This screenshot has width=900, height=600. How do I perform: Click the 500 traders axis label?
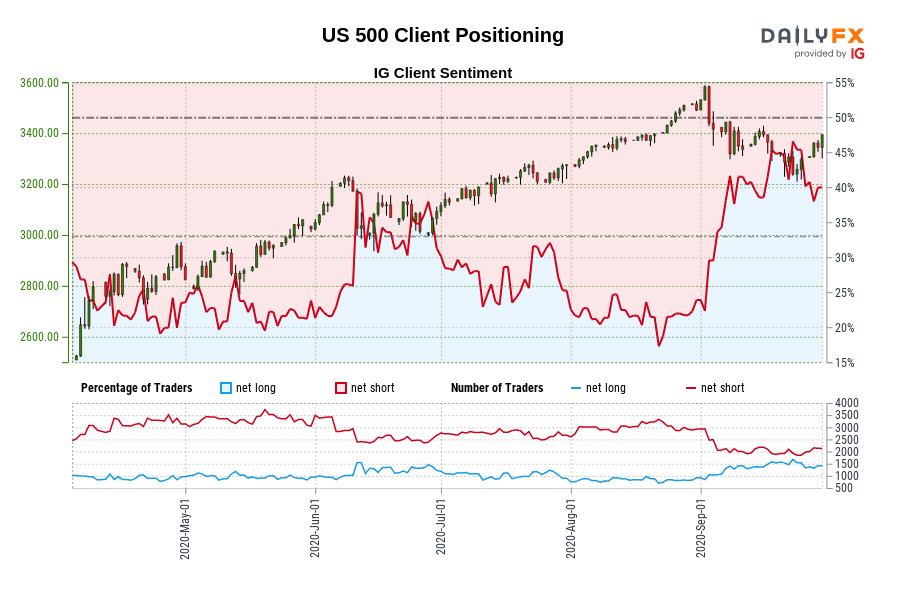pos(844,488)
